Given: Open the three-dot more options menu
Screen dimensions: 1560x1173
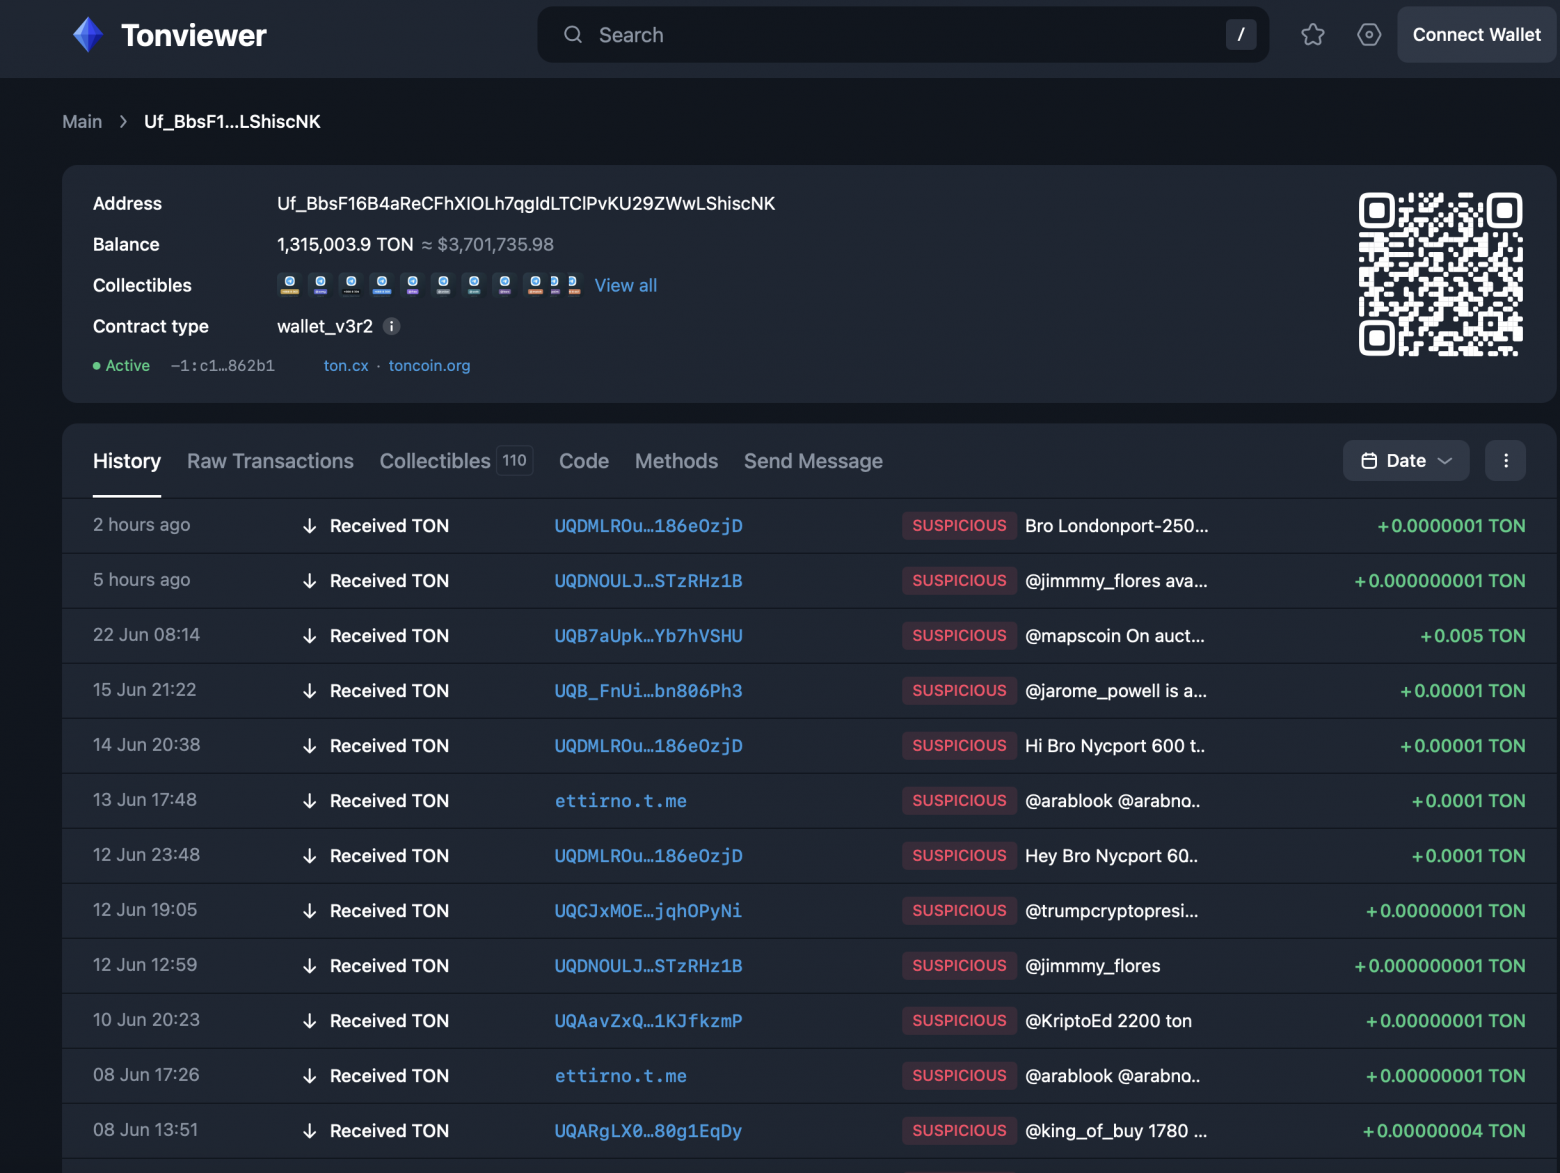Looking at the screenshot, I should pyautogui.click(x=1506, y=461).
